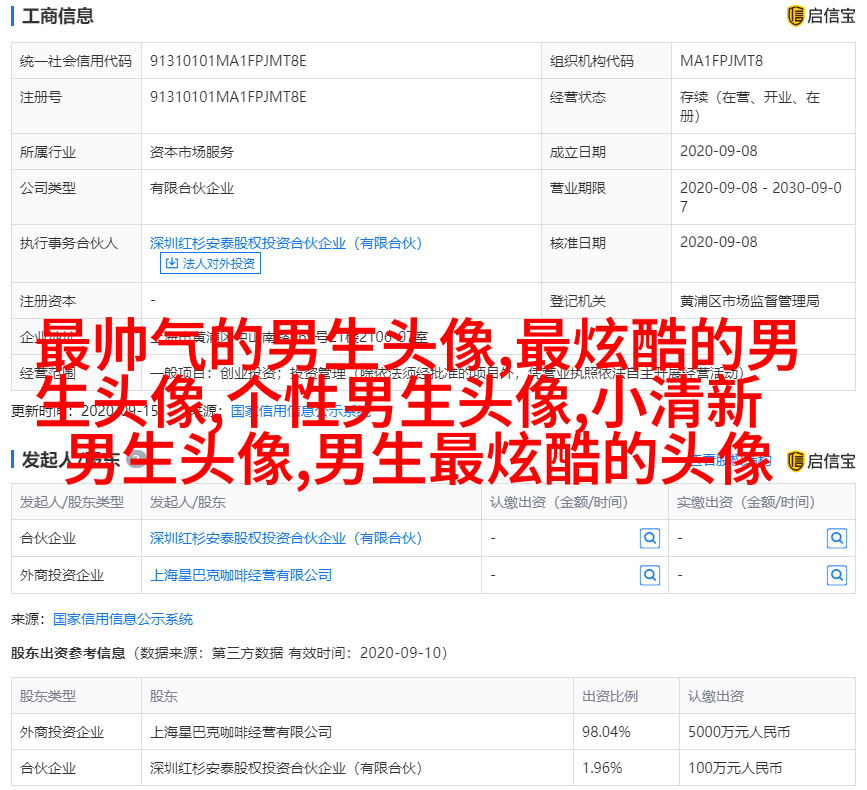This screenshot has width=867, height=790.
Task: Select industry value 资本市场服务
Action: coord(191,152)
